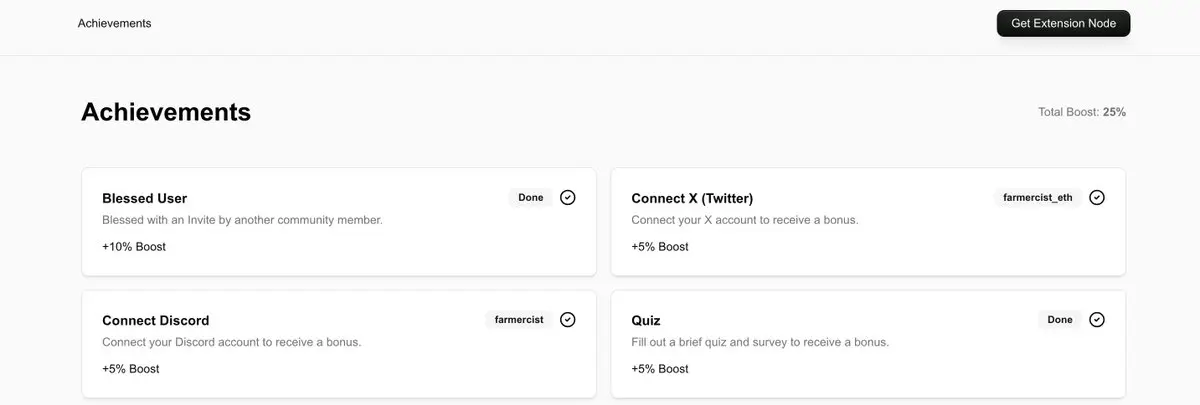
Task: Click the Quiz card description text
Action: click(x=760, y=342)
